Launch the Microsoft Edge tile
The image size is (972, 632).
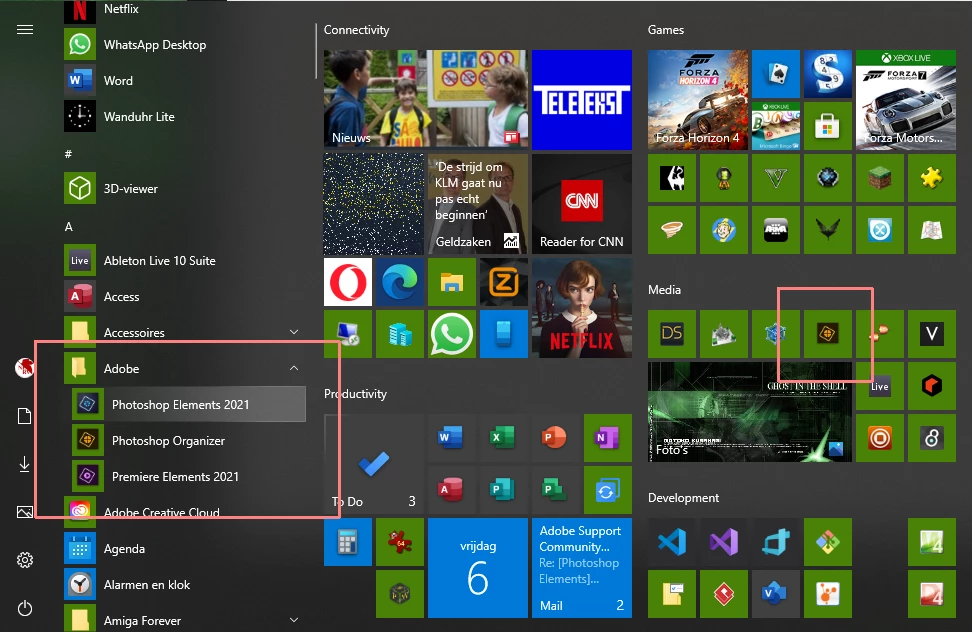[x=400, y=282]
